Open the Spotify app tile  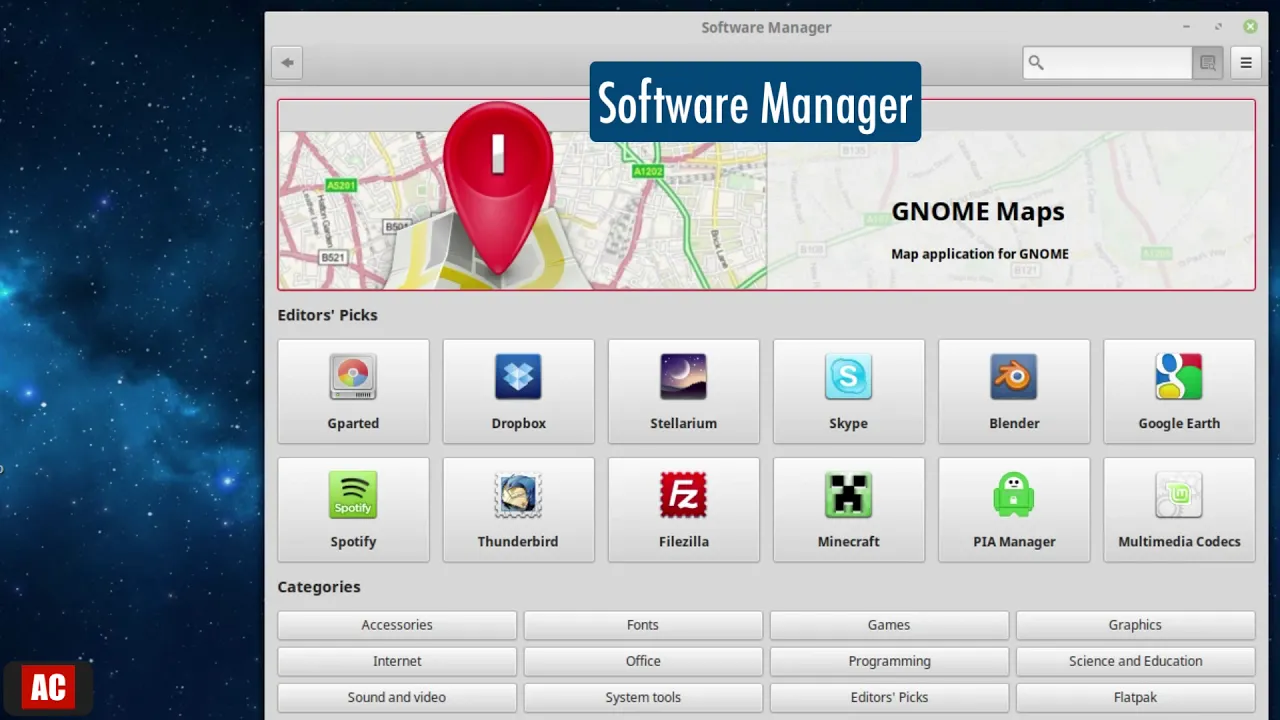[x=353, y=509]
